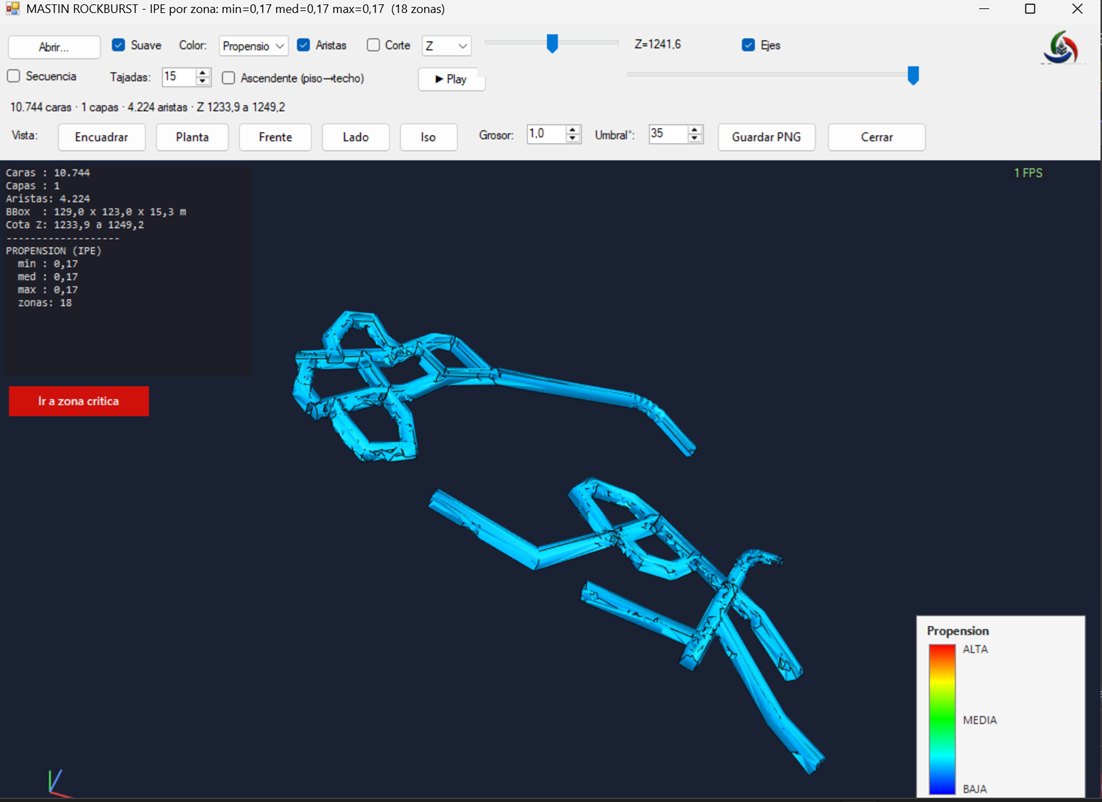Click Guardar PNG button

pos(766,137)
